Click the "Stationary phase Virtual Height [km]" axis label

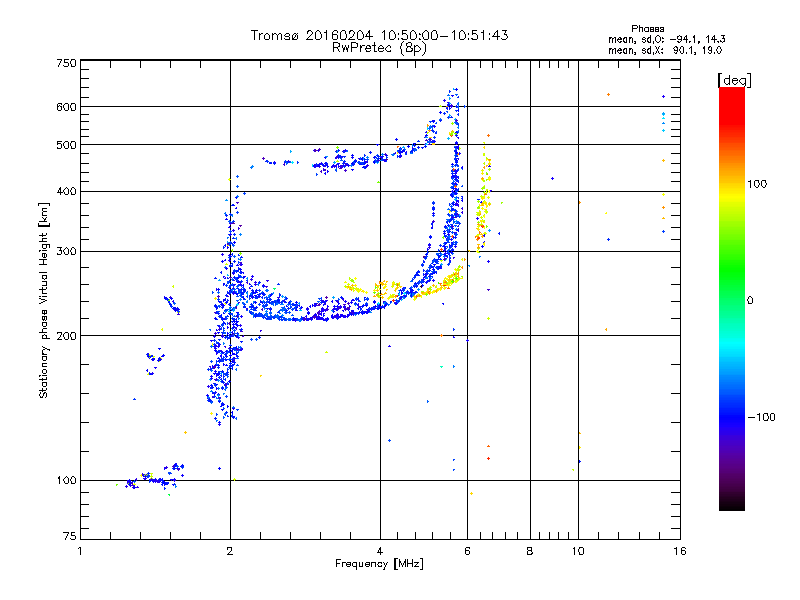pos(43,300)
